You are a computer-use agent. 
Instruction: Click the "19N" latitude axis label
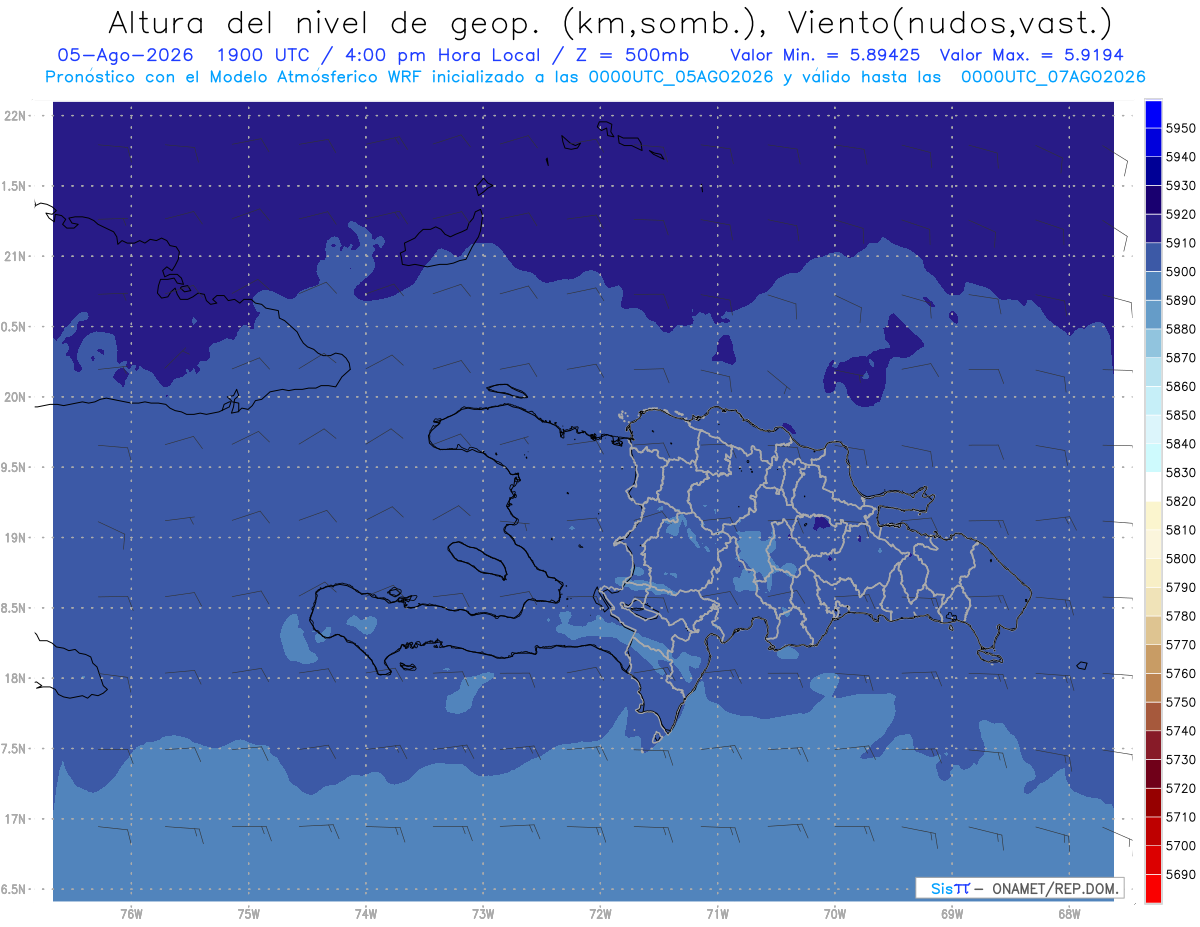click(15, 538)
